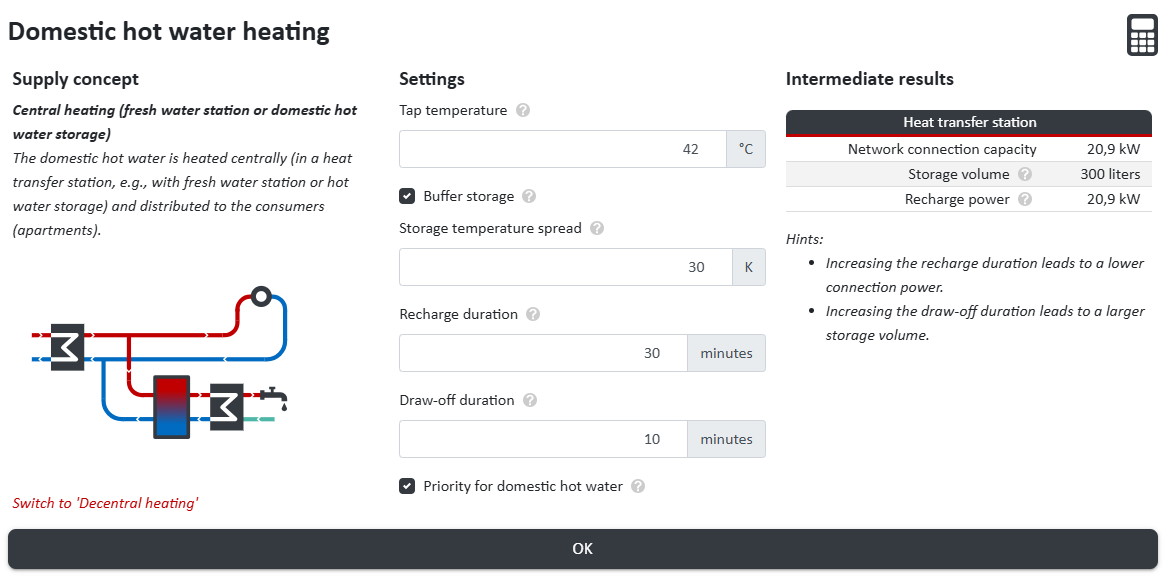Disable Priority for domestic hot water checkbox
Image resolution: width=1171 pixels, height=583 pixels.
[x=407, y=487]
